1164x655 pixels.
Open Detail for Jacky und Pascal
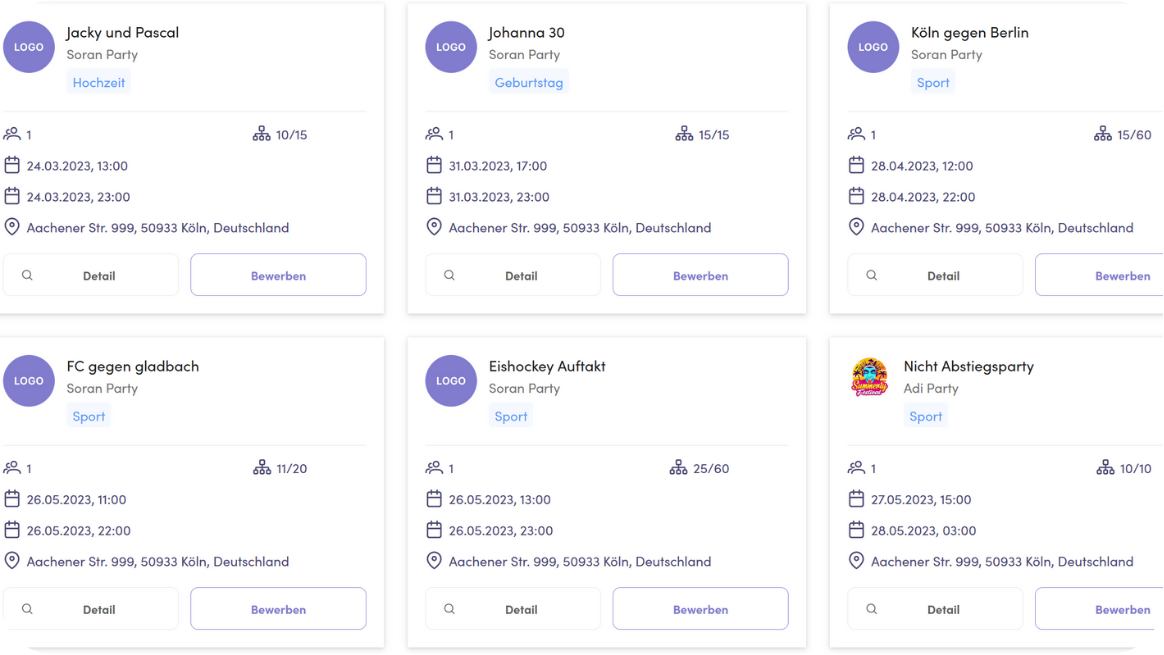(91, 275)
